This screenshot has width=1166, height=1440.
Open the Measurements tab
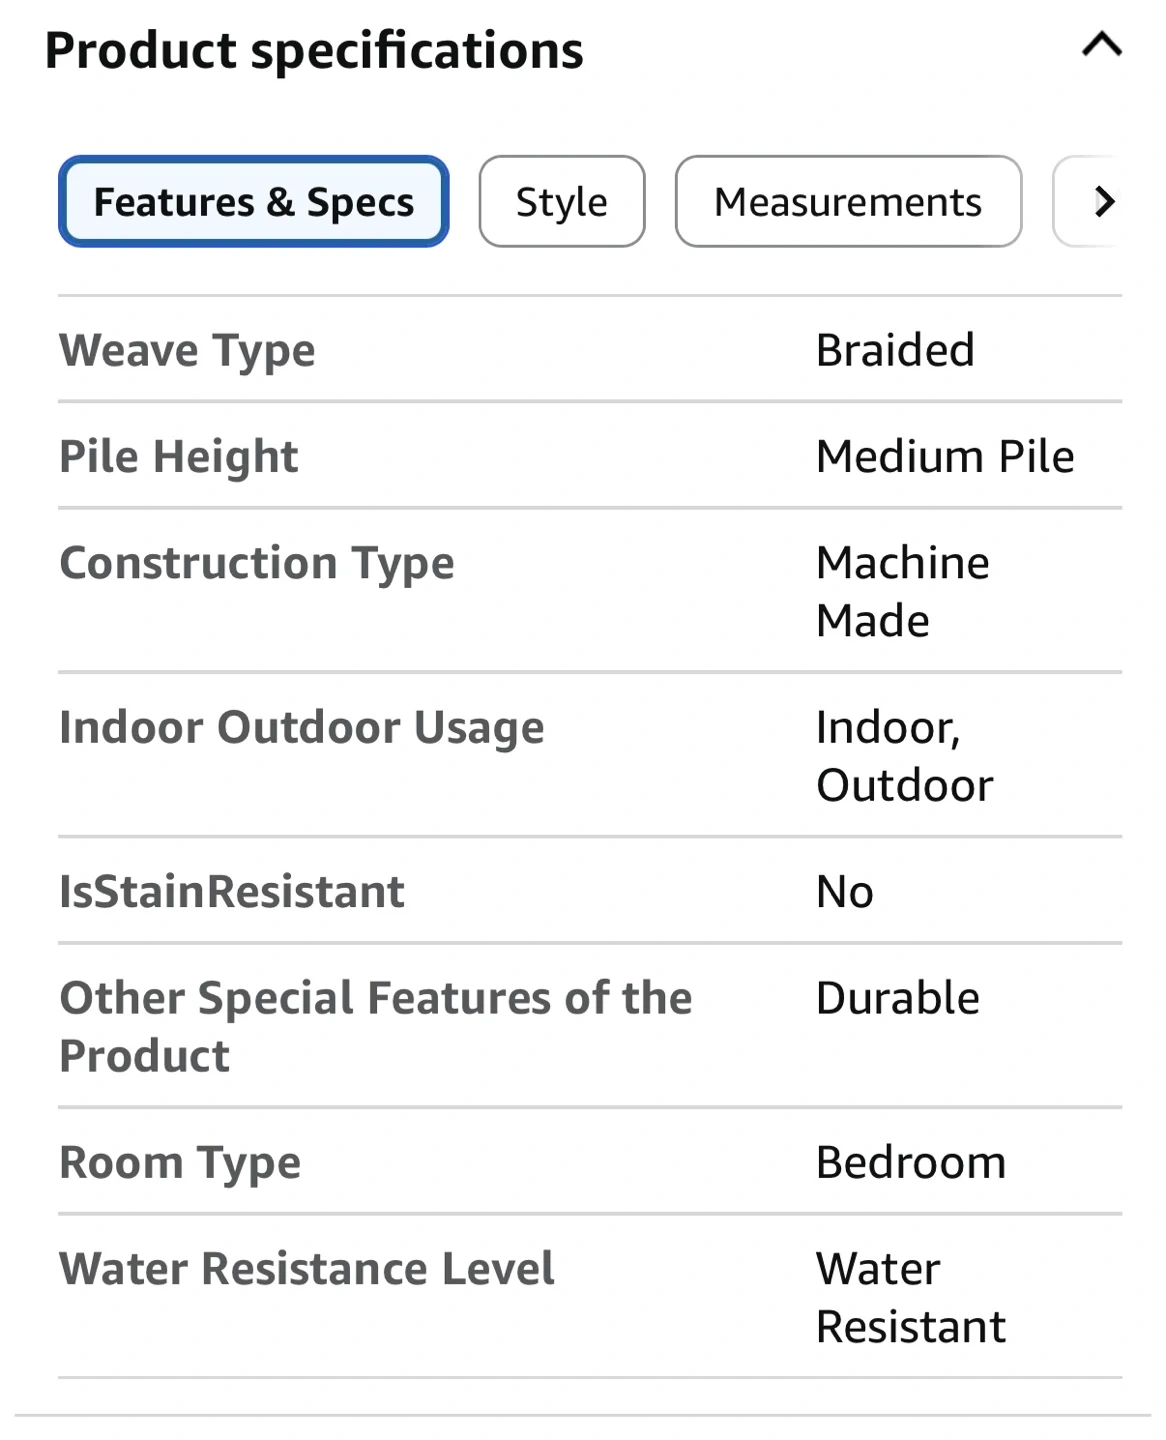pos(847,202)
